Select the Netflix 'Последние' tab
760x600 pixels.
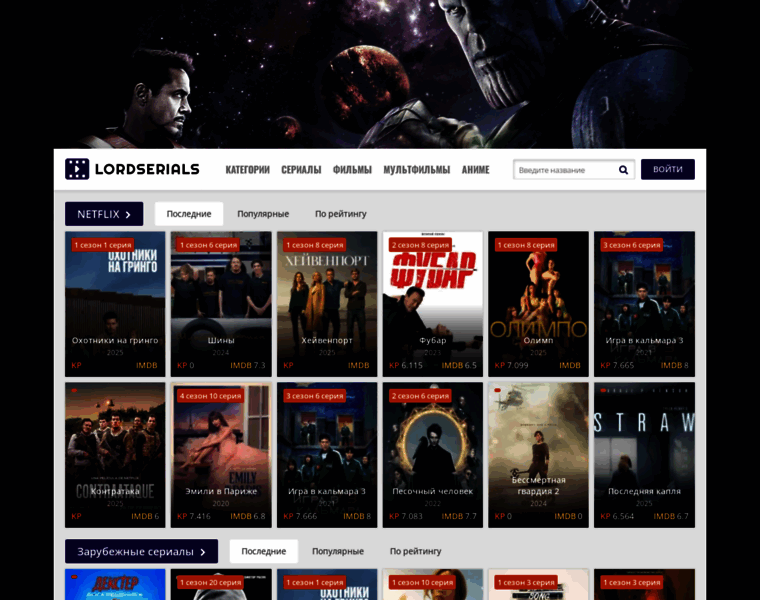(189, 214)
